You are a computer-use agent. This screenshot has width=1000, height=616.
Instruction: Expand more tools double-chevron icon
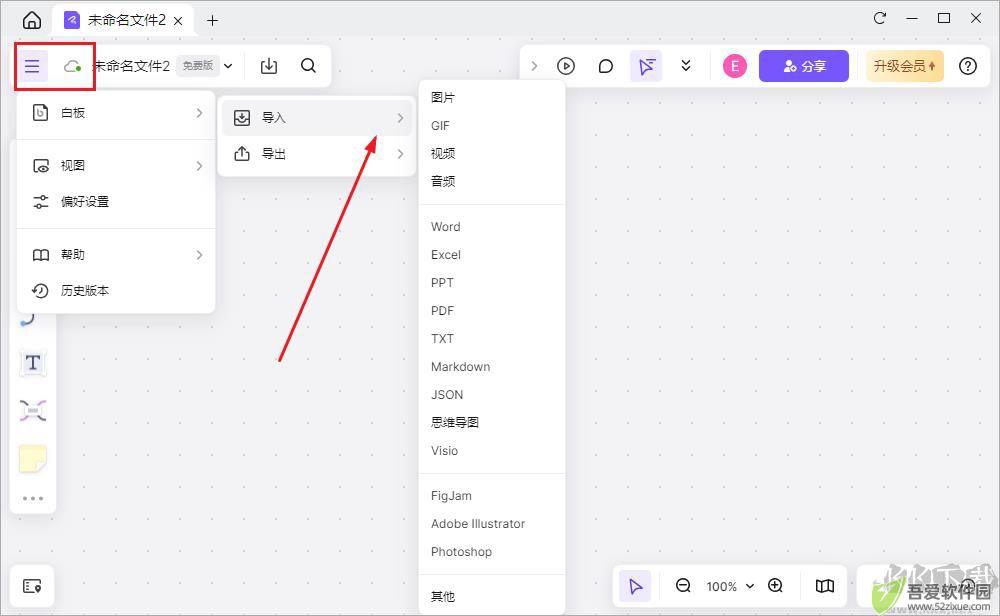[x=686, y=66]
